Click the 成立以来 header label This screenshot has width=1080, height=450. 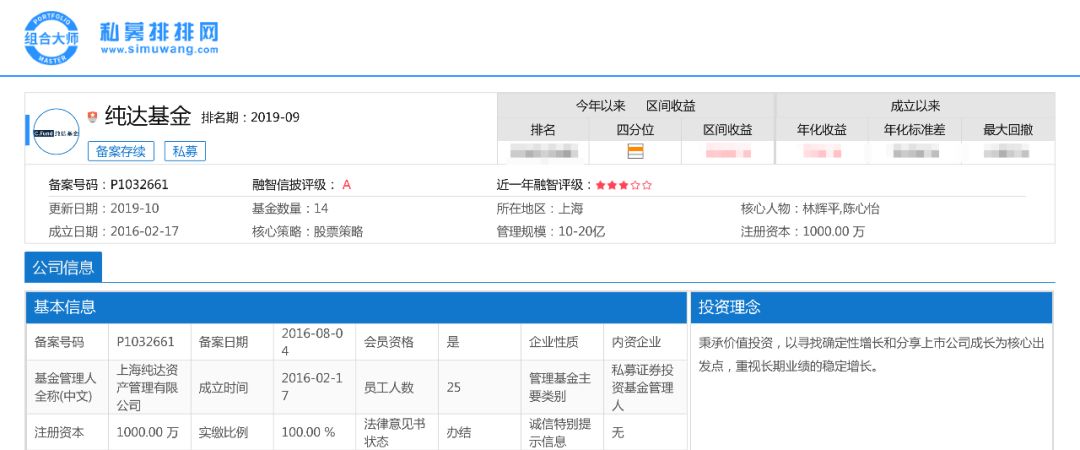click(x=915, y=106)
